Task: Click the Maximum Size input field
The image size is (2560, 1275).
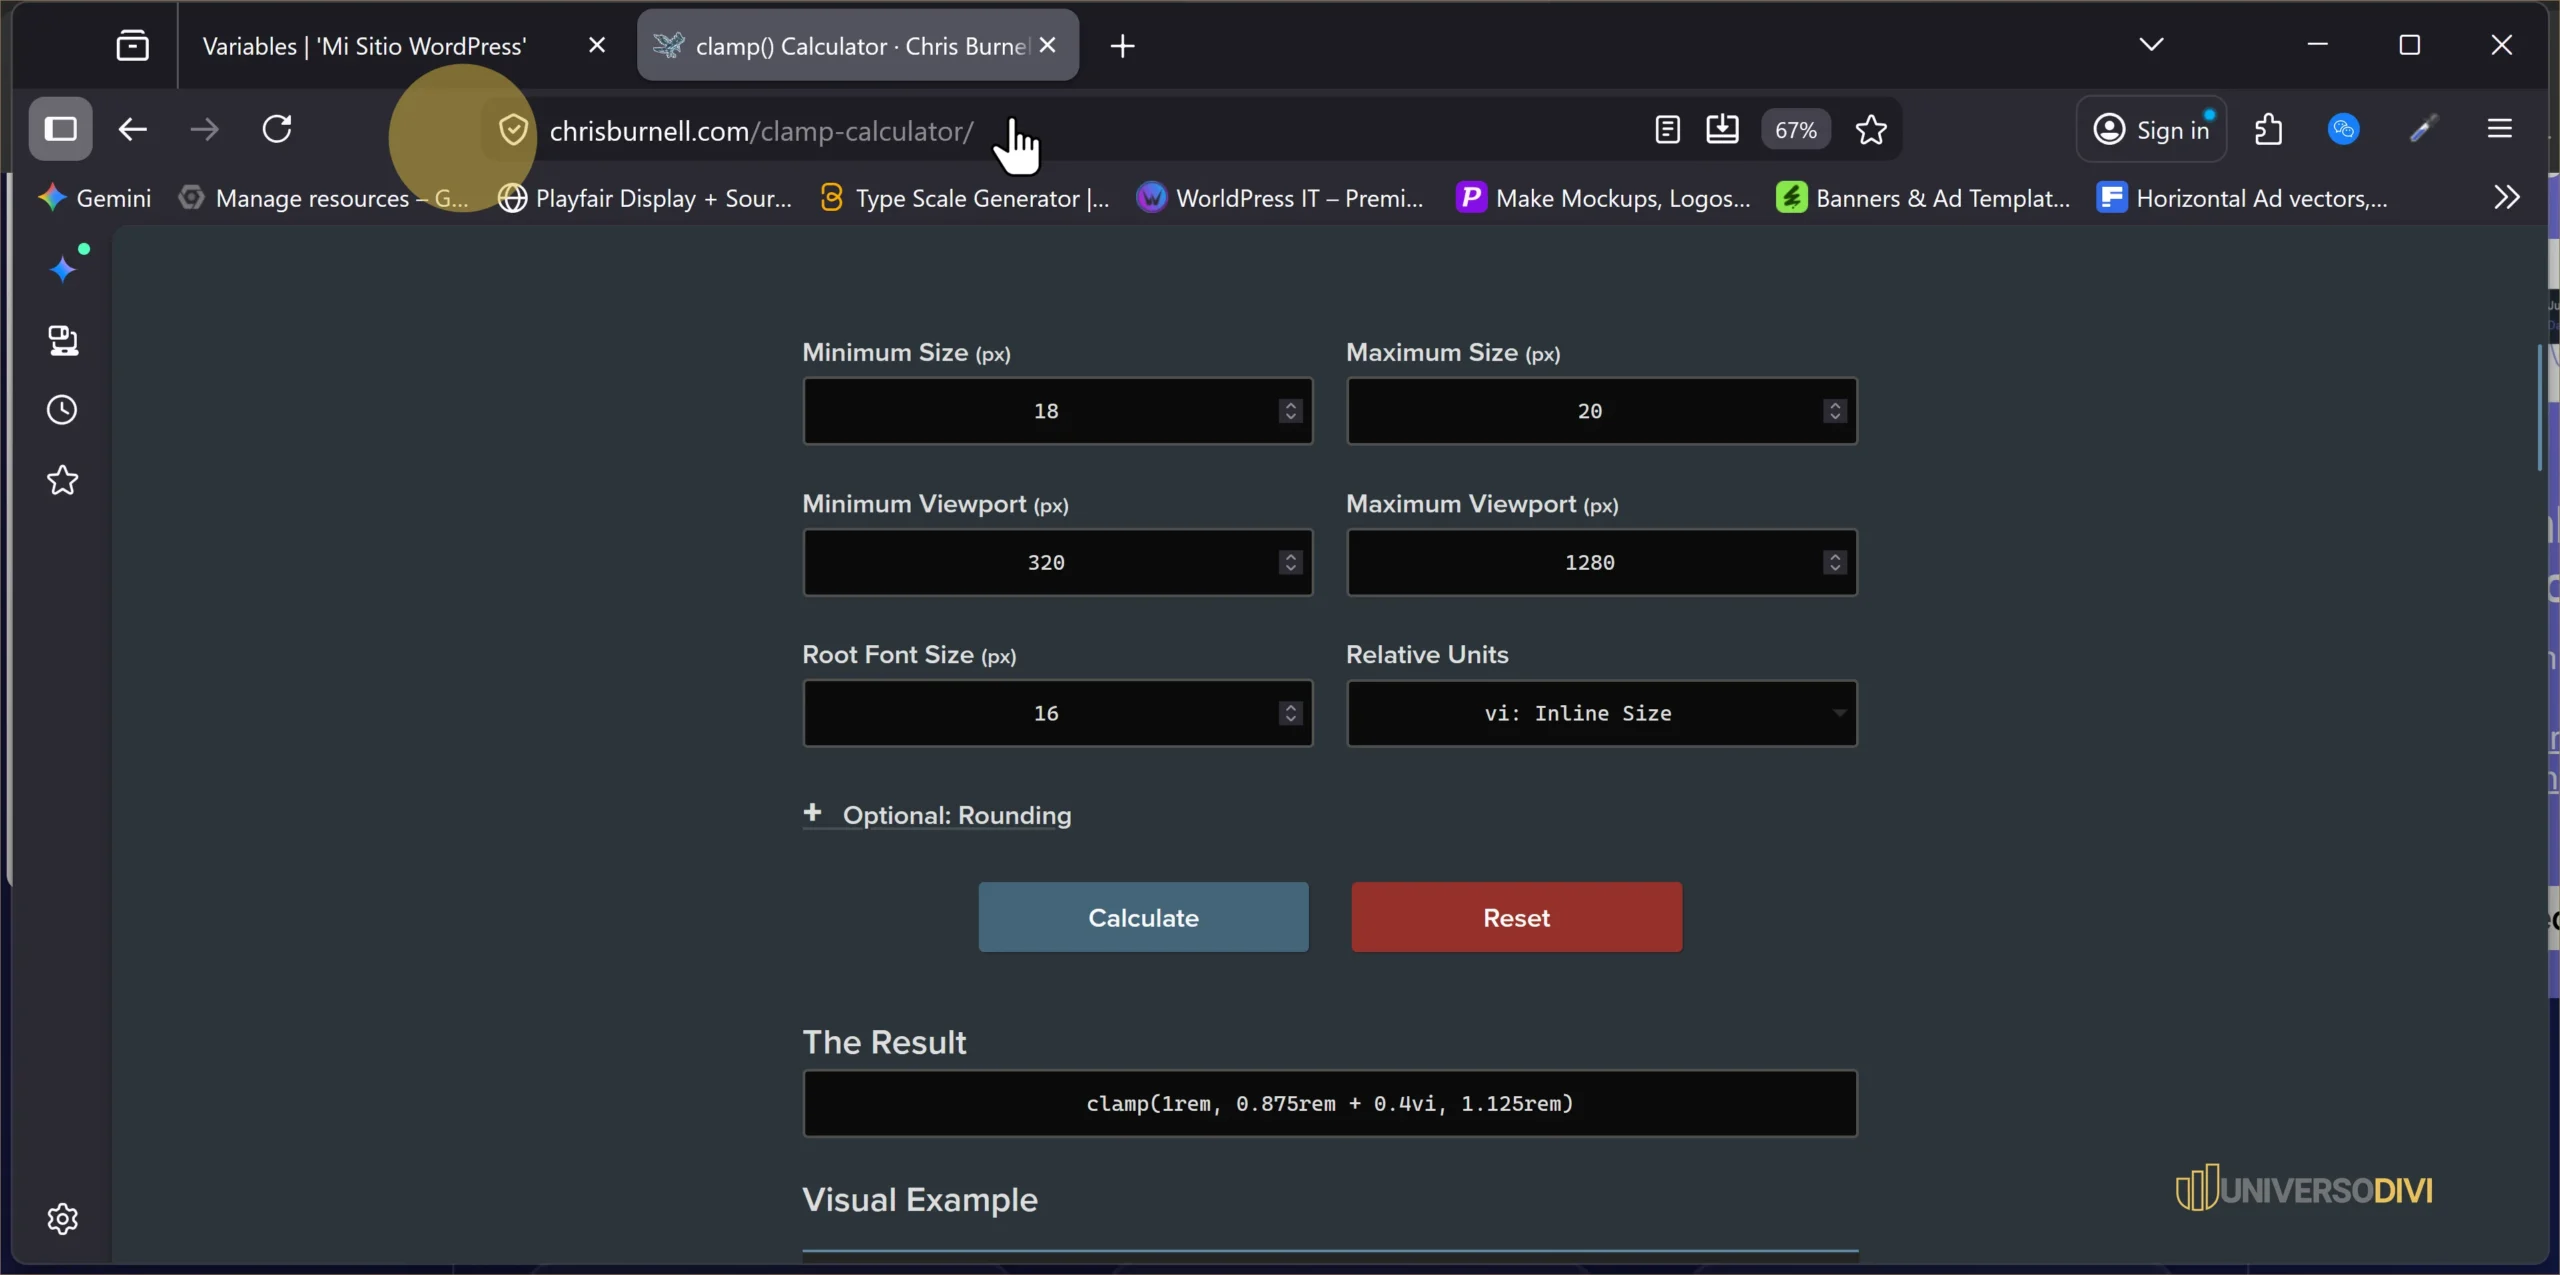Action: [x=1601, y=411]
